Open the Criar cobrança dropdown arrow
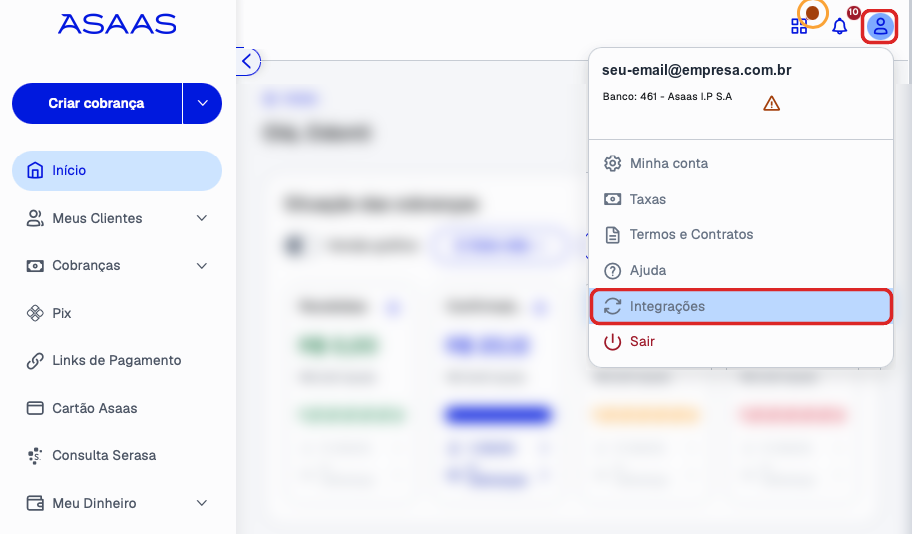 pos(202,104)
